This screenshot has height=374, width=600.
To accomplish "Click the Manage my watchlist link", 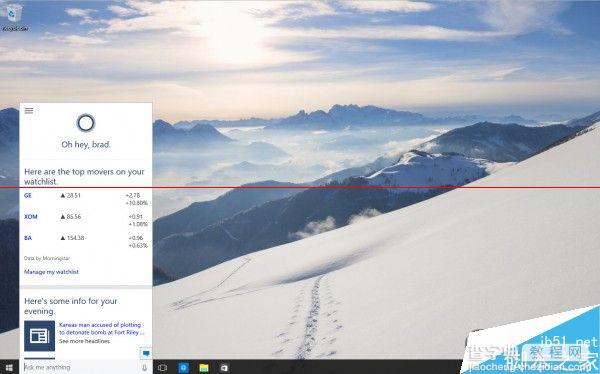I will pyautogui.click(x=51, y=272).
